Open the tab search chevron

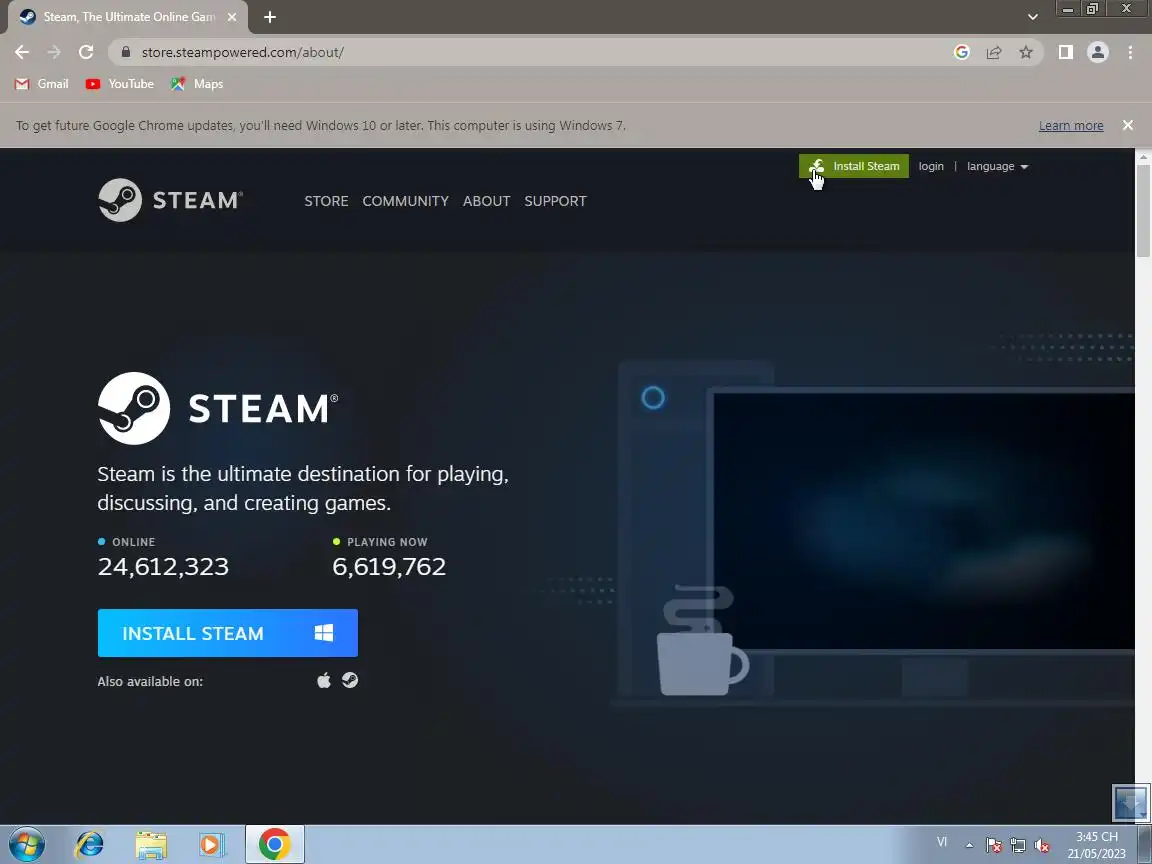[1033, 17]
